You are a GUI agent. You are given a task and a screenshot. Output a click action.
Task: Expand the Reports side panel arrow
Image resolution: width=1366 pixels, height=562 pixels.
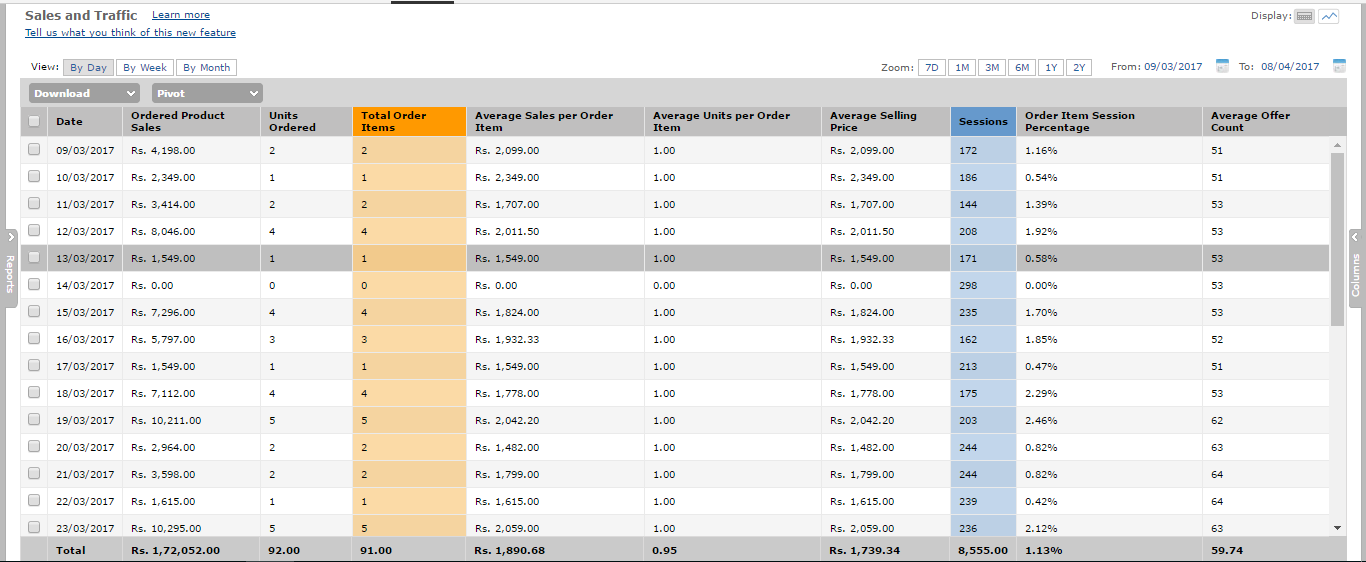pos(11,238)
